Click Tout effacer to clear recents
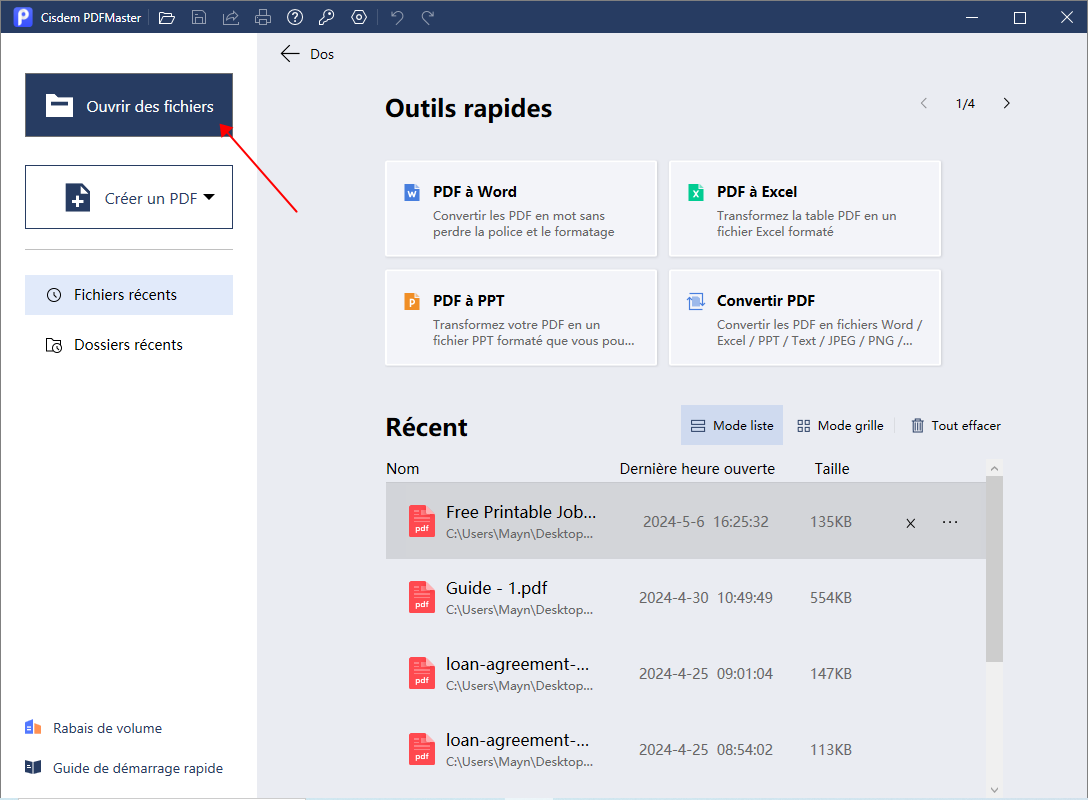Image resolution: width=1088 pixels, height=800 pixels. [x=956, y=425]
